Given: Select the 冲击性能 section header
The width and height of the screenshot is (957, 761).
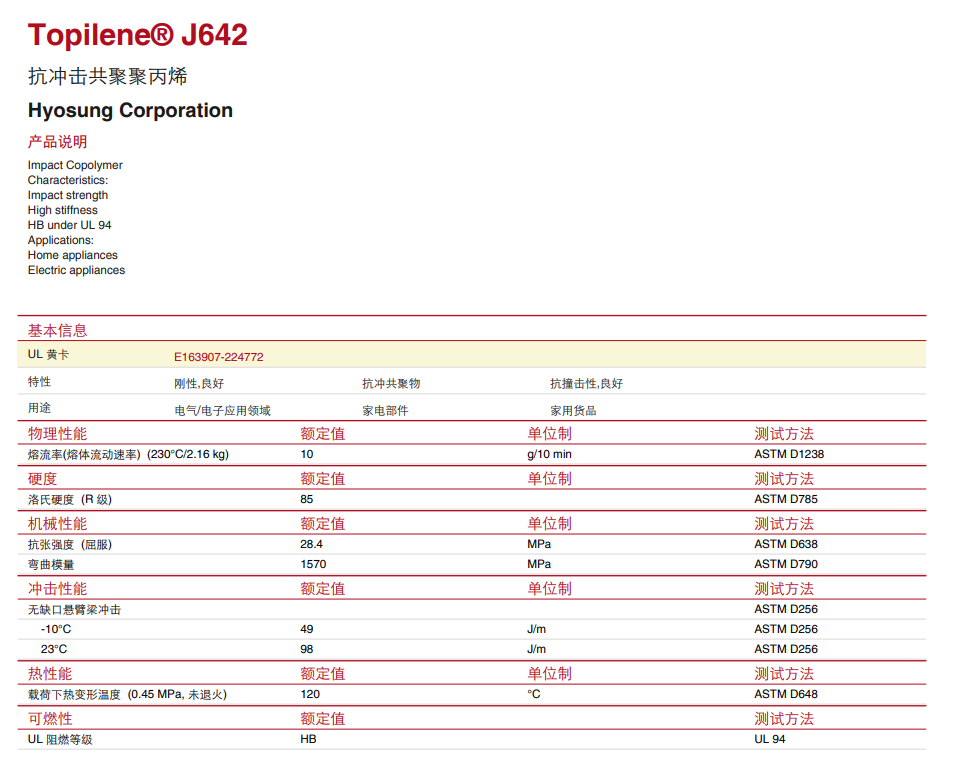Looking at the screenshot, I should [x=57, y=589].
